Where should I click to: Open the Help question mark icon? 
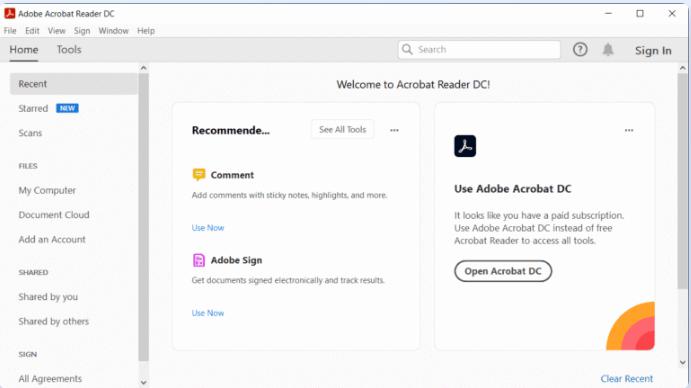click(580, 49)
